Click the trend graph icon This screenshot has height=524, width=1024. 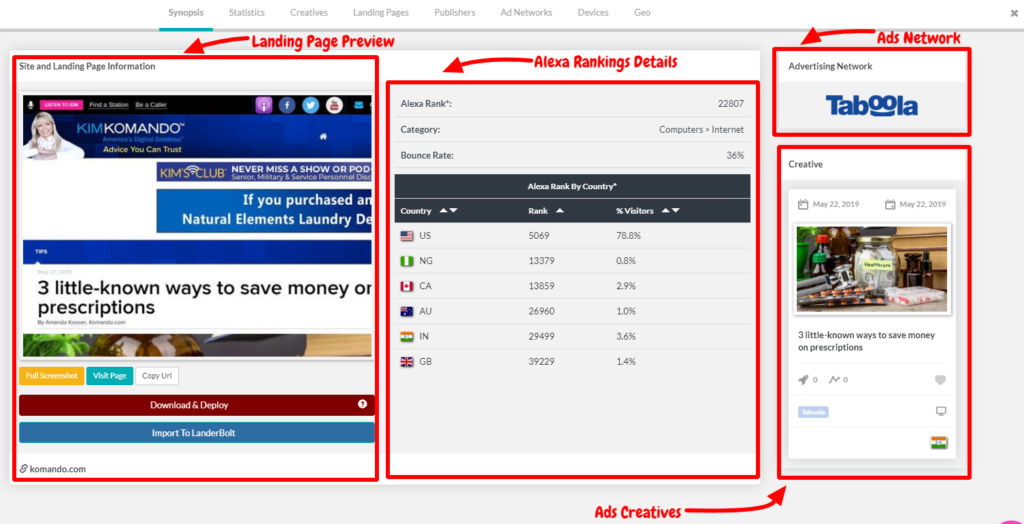coord(834,380)
